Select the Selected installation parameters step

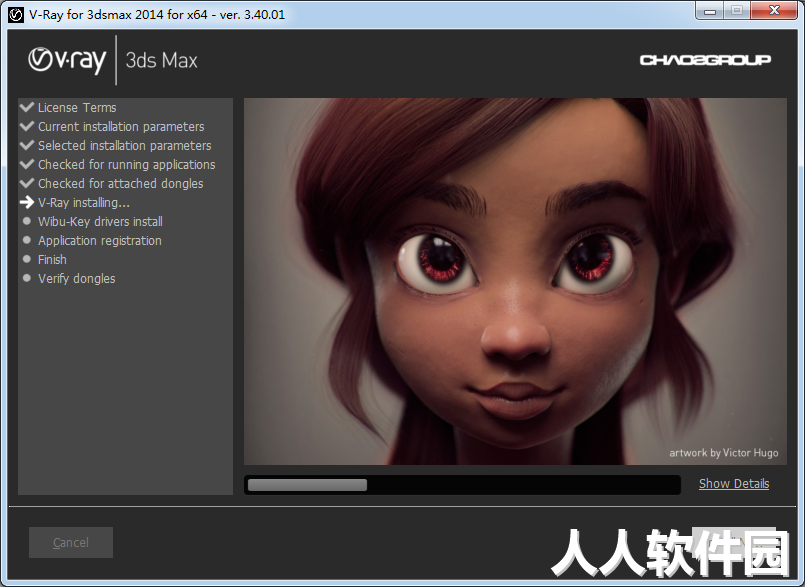click(x=125, y=145)
